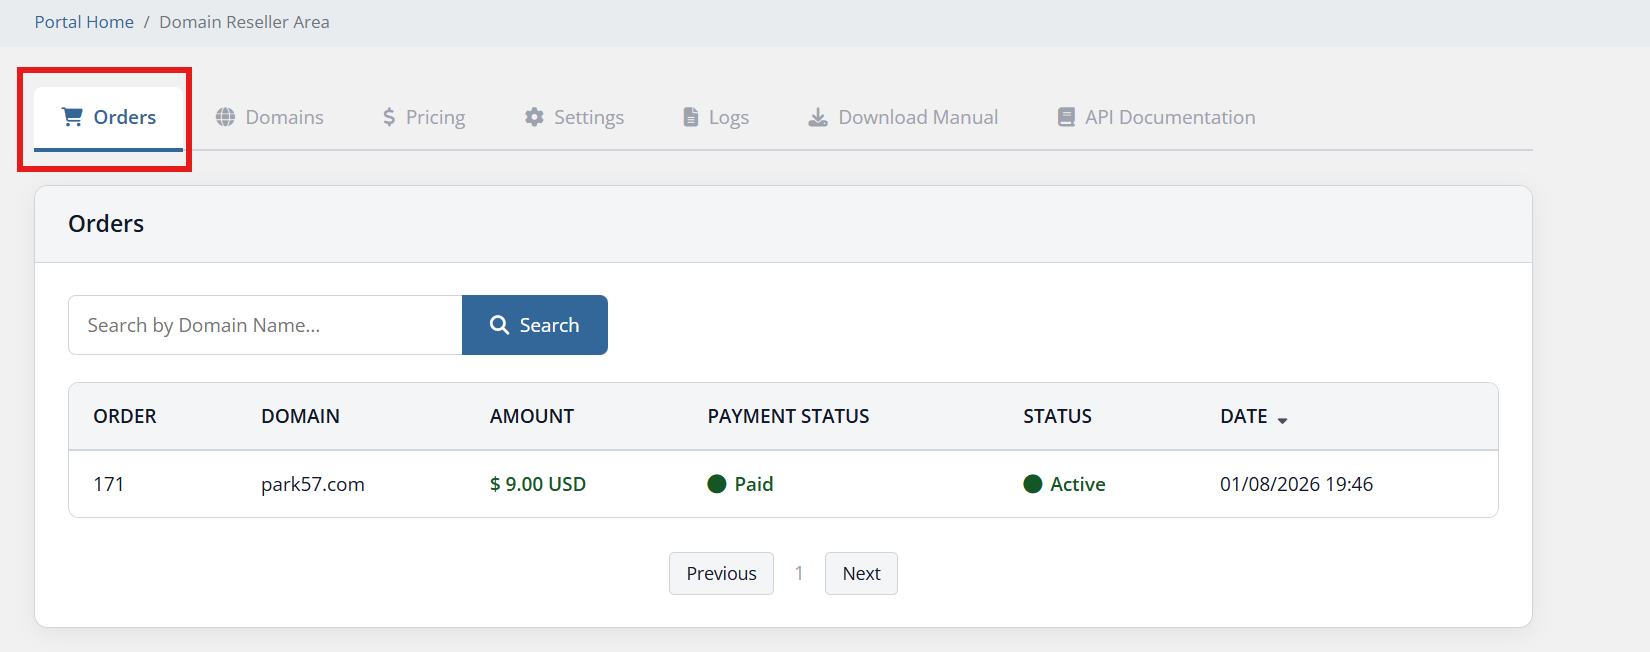Focus the Search by Domain Name field
The height and width of the screenshot is (652, 1650).
[x=265, y=325]
